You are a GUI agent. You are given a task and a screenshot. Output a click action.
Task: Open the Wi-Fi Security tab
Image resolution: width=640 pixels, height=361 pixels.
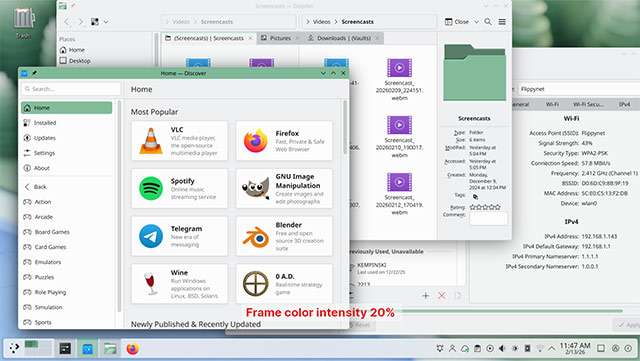[x=588, y=105]
